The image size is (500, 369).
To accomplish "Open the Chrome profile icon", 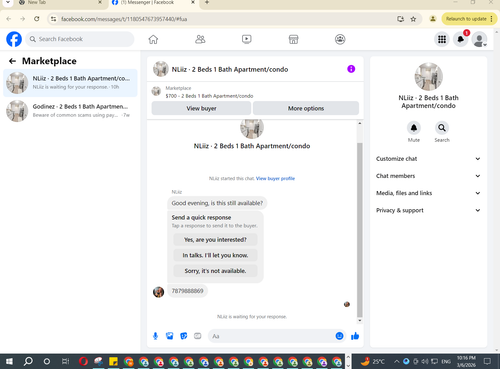I will [x=433, y=19].
